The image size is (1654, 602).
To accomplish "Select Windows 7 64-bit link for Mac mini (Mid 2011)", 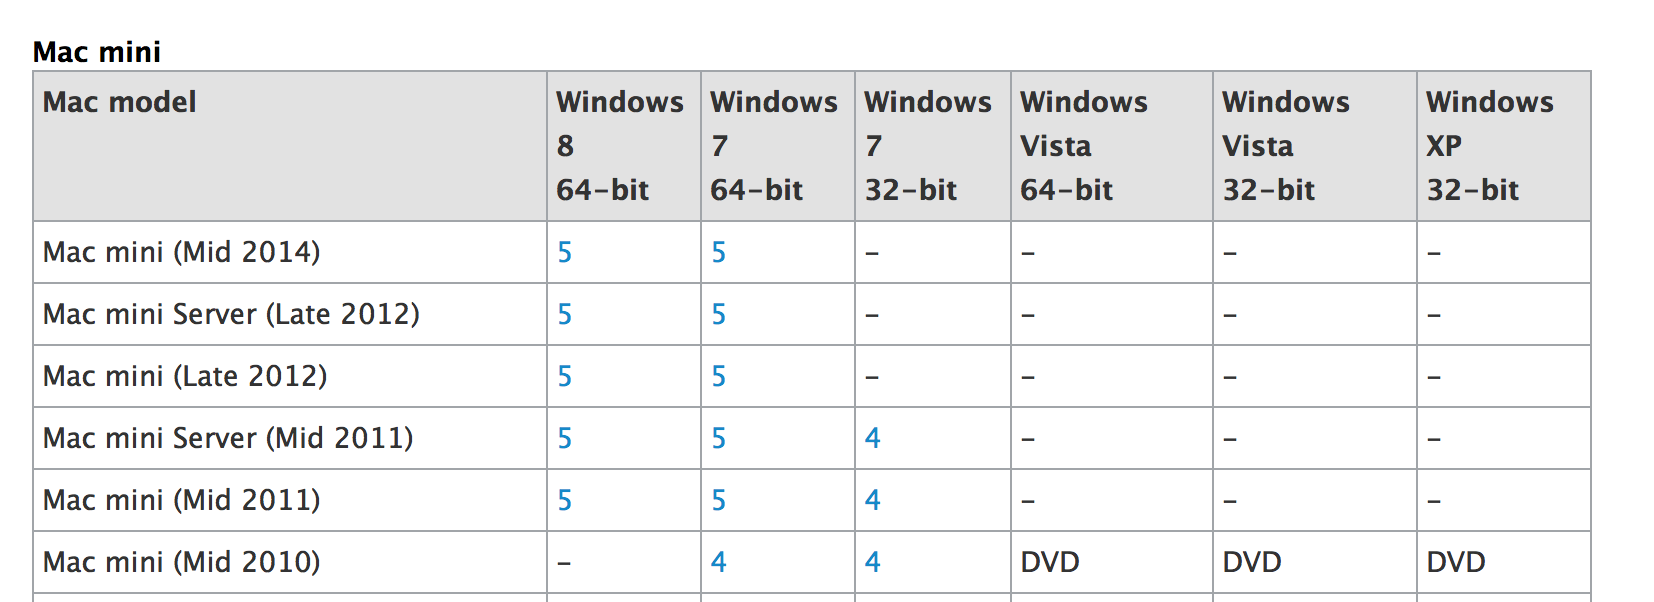I will click(719, 501).
